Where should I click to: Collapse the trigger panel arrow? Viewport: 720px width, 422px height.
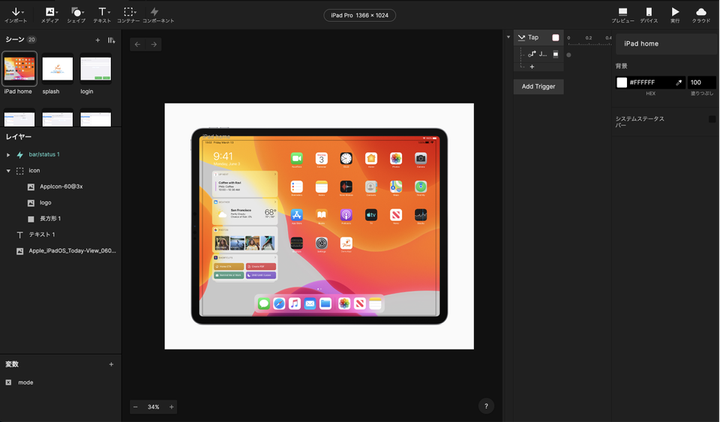[508, 37]
